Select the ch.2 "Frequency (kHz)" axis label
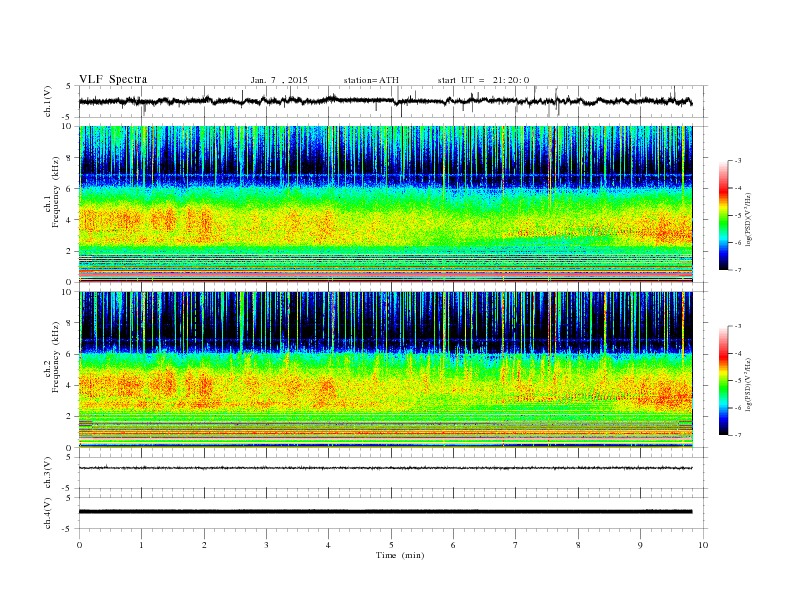Viewport: 792px width, 612px height. [x=56, y=357]
